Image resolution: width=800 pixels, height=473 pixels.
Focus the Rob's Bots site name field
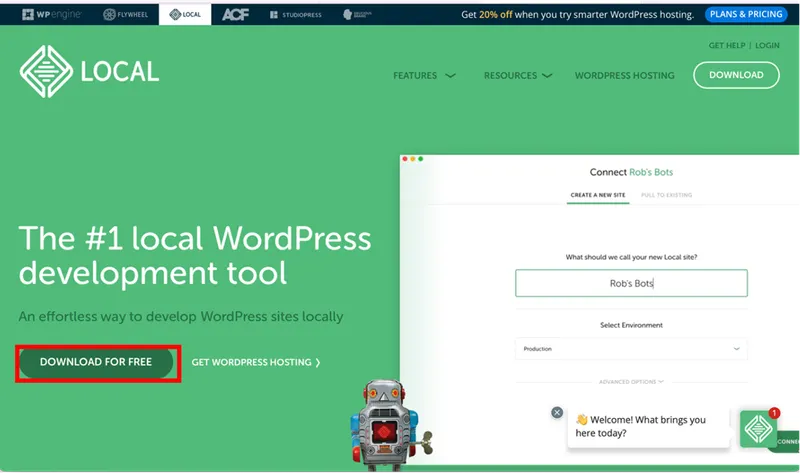(x=631, y=283)
